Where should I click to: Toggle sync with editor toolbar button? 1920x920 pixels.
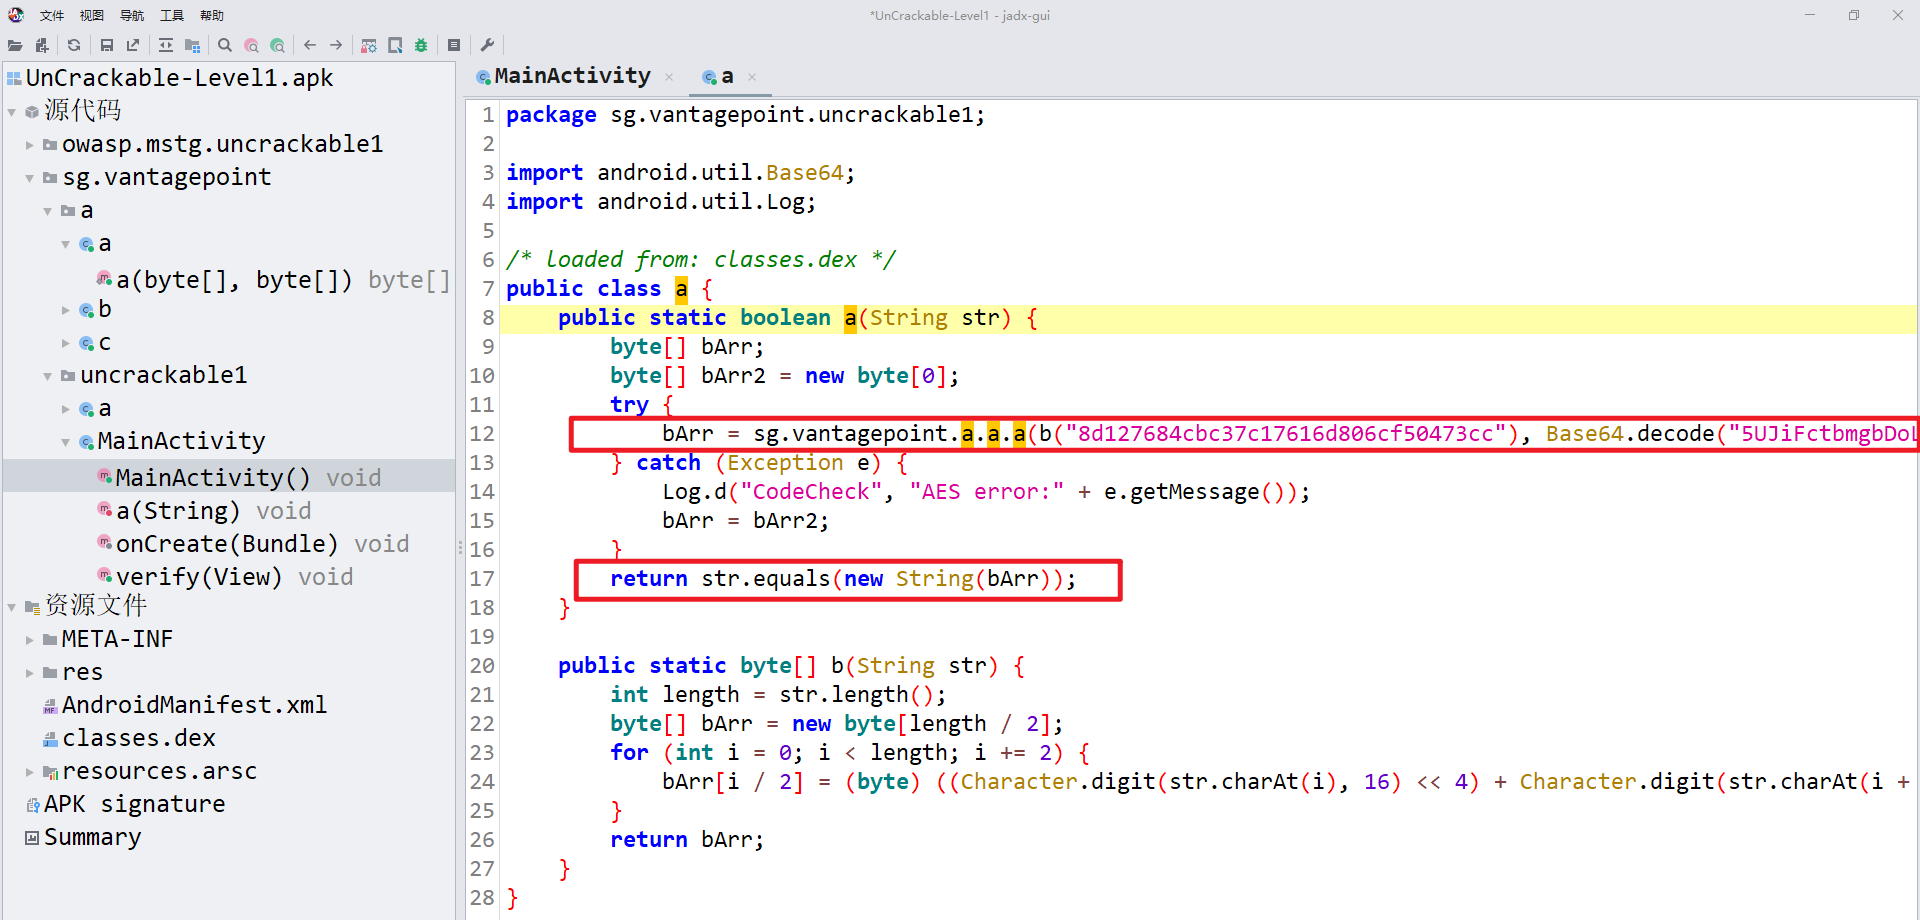tap(166, 45)
